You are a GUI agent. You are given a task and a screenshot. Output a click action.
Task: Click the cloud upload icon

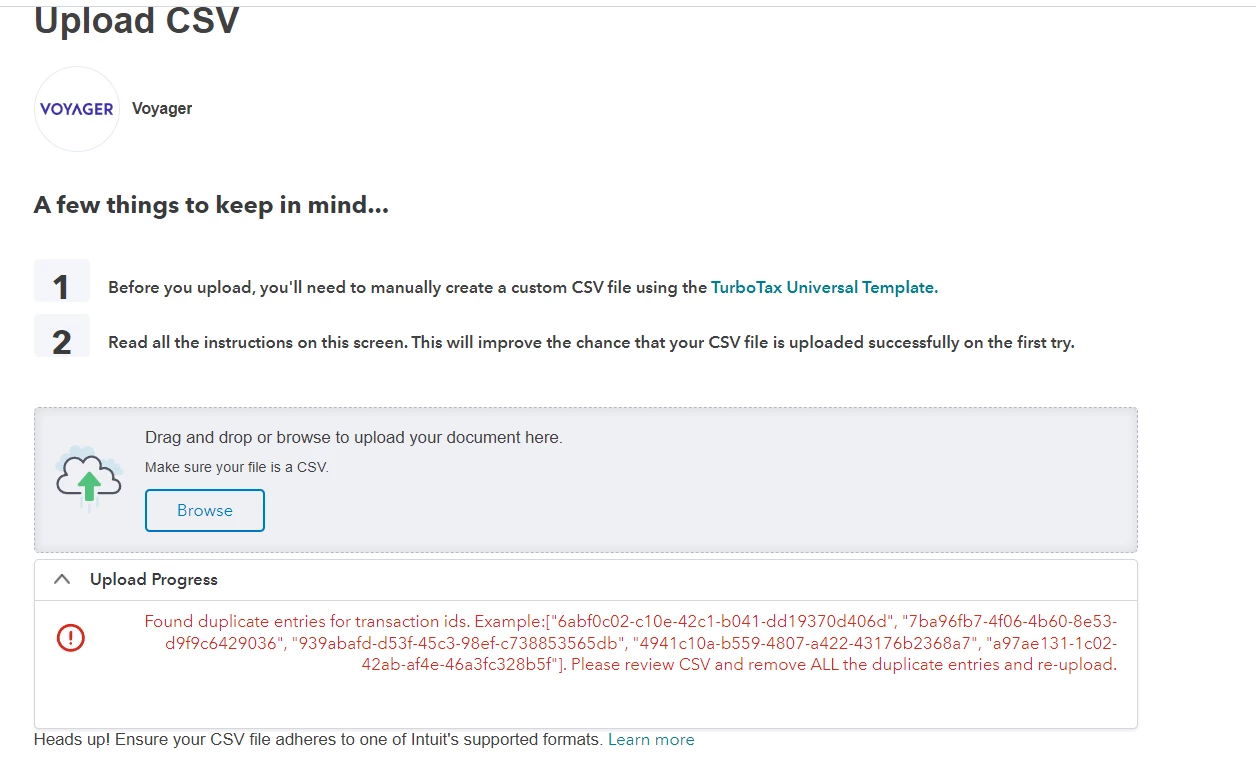coord(89,479)
